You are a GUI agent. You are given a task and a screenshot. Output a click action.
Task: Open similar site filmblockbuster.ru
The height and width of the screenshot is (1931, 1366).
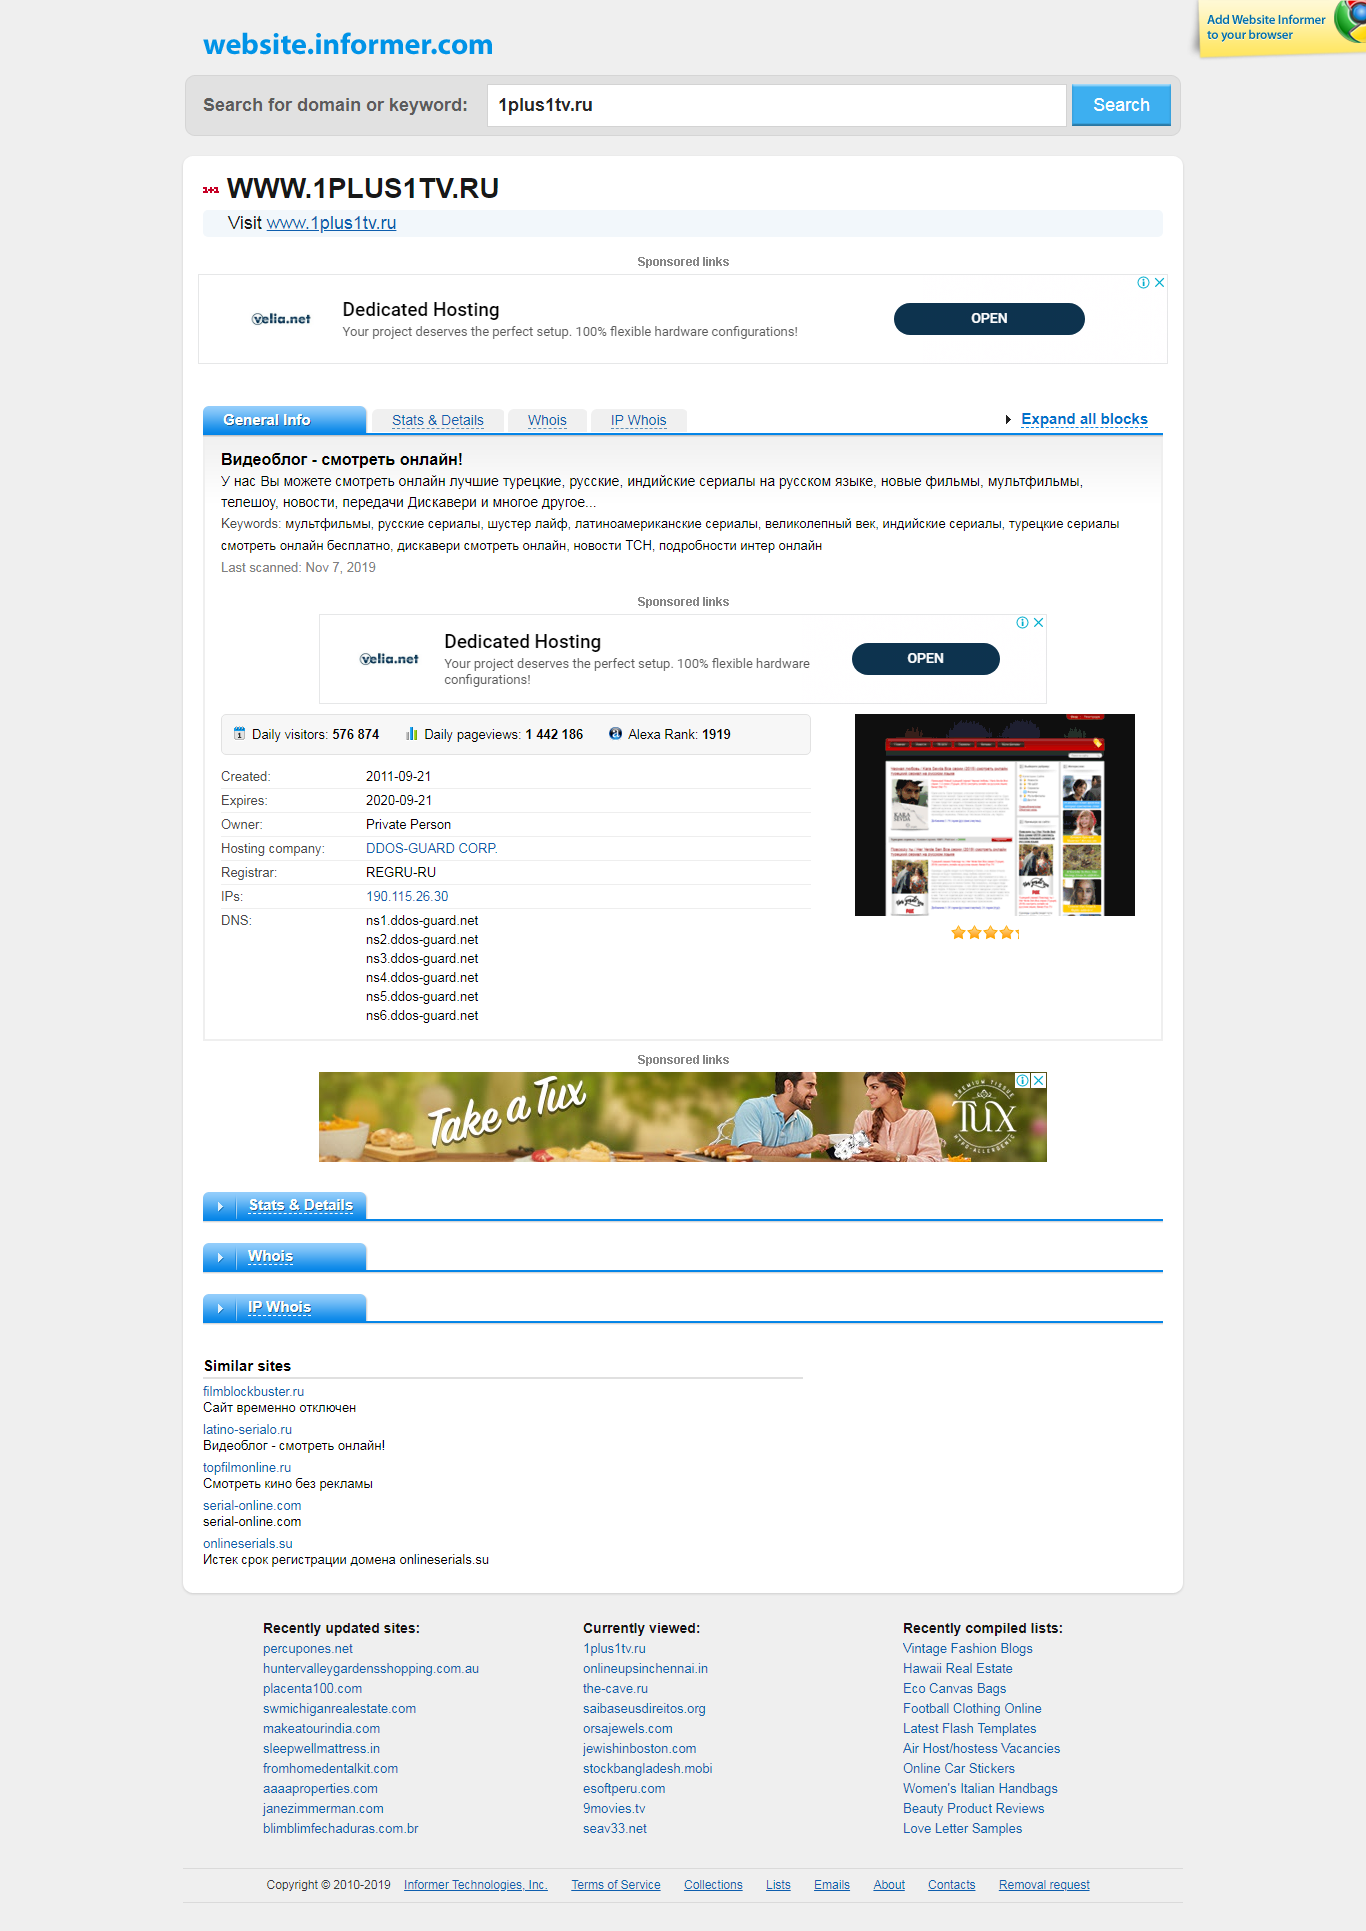(x=253, y=1391)
